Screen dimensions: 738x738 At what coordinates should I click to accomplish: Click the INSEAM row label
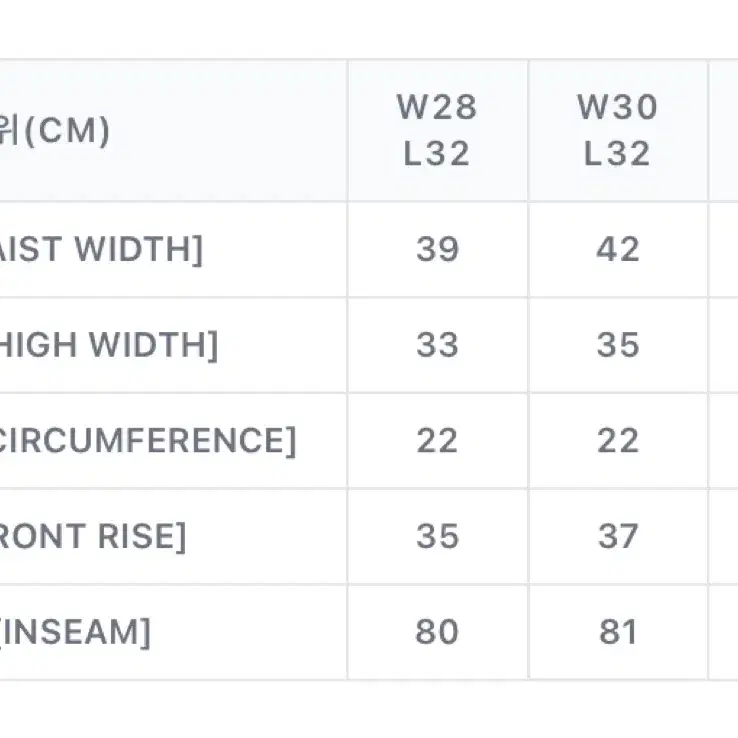[x=75, y=632]
